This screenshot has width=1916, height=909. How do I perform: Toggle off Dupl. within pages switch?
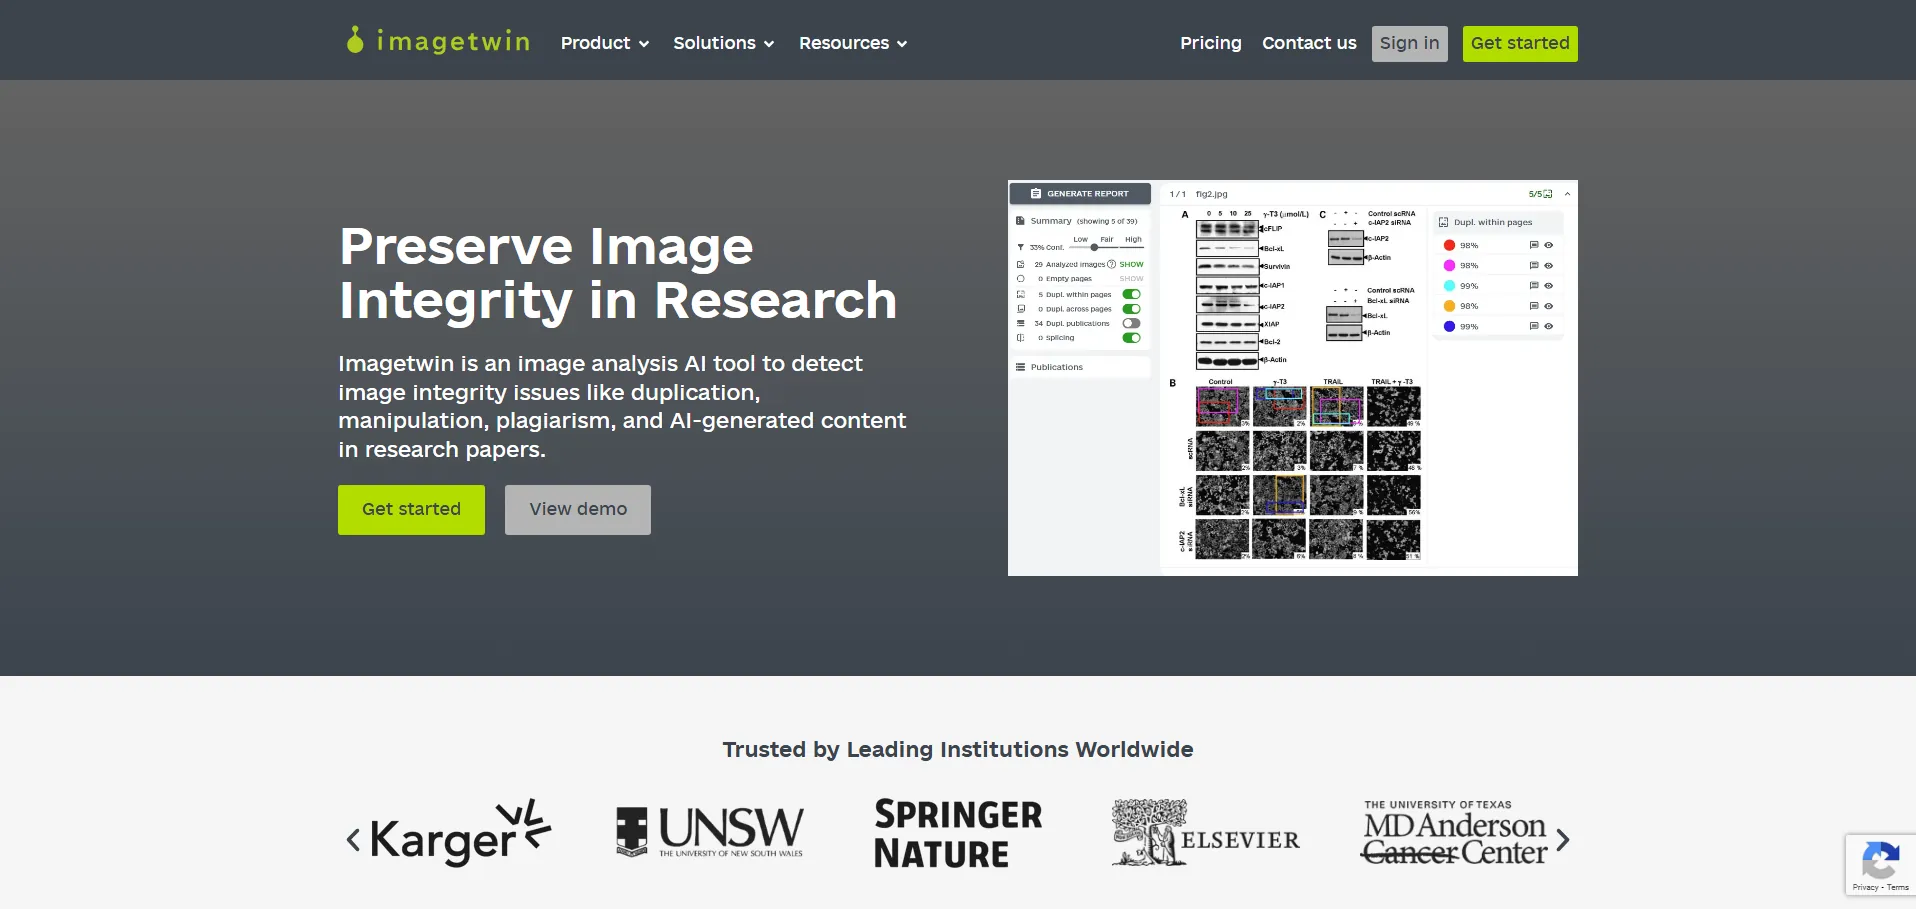point(1131,294)
